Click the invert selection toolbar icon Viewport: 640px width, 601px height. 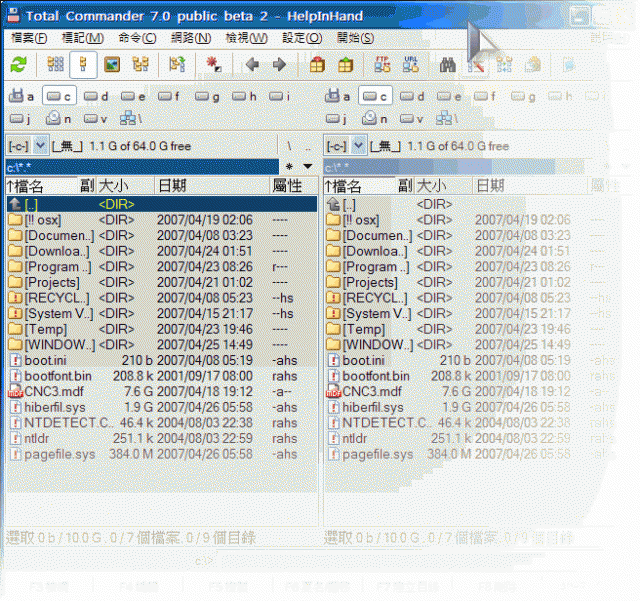(177, 65)
